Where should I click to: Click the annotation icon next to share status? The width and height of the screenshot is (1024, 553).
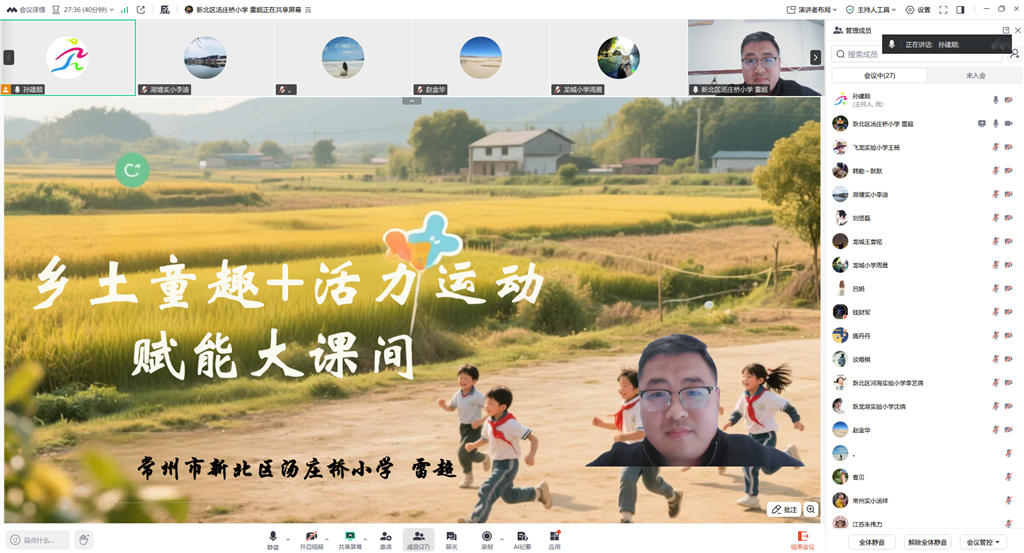pyautogui.click(x=165, y=10)
